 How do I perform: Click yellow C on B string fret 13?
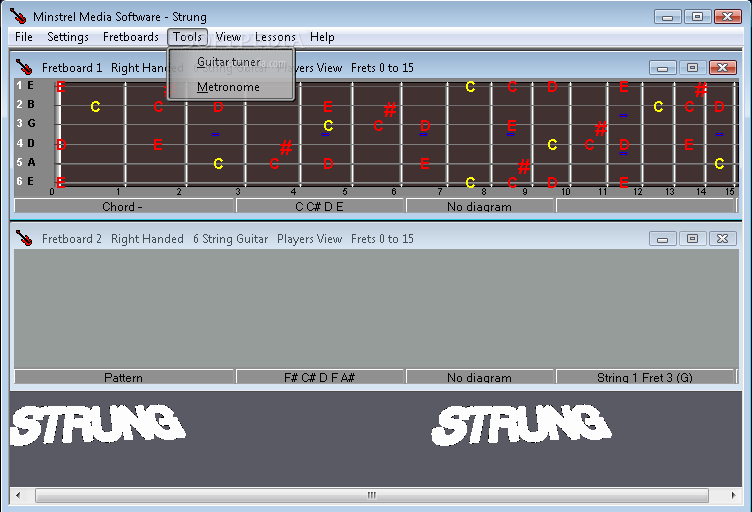coord(658,106)
